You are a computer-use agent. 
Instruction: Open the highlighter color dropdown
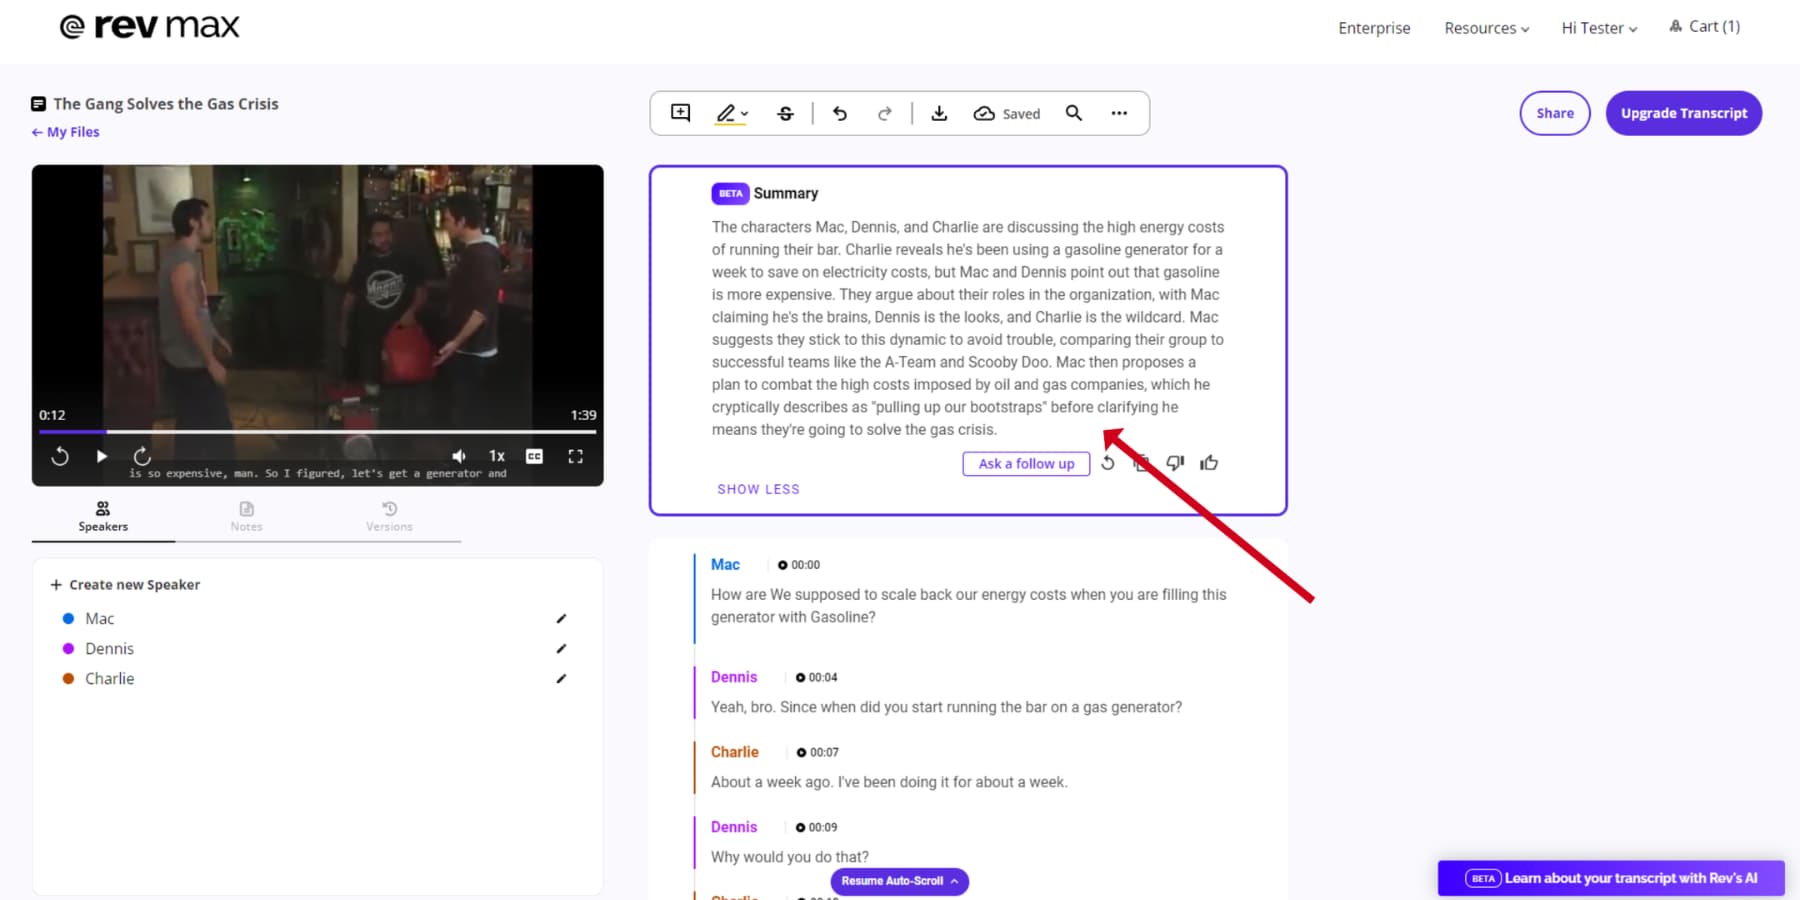[744, 113]
